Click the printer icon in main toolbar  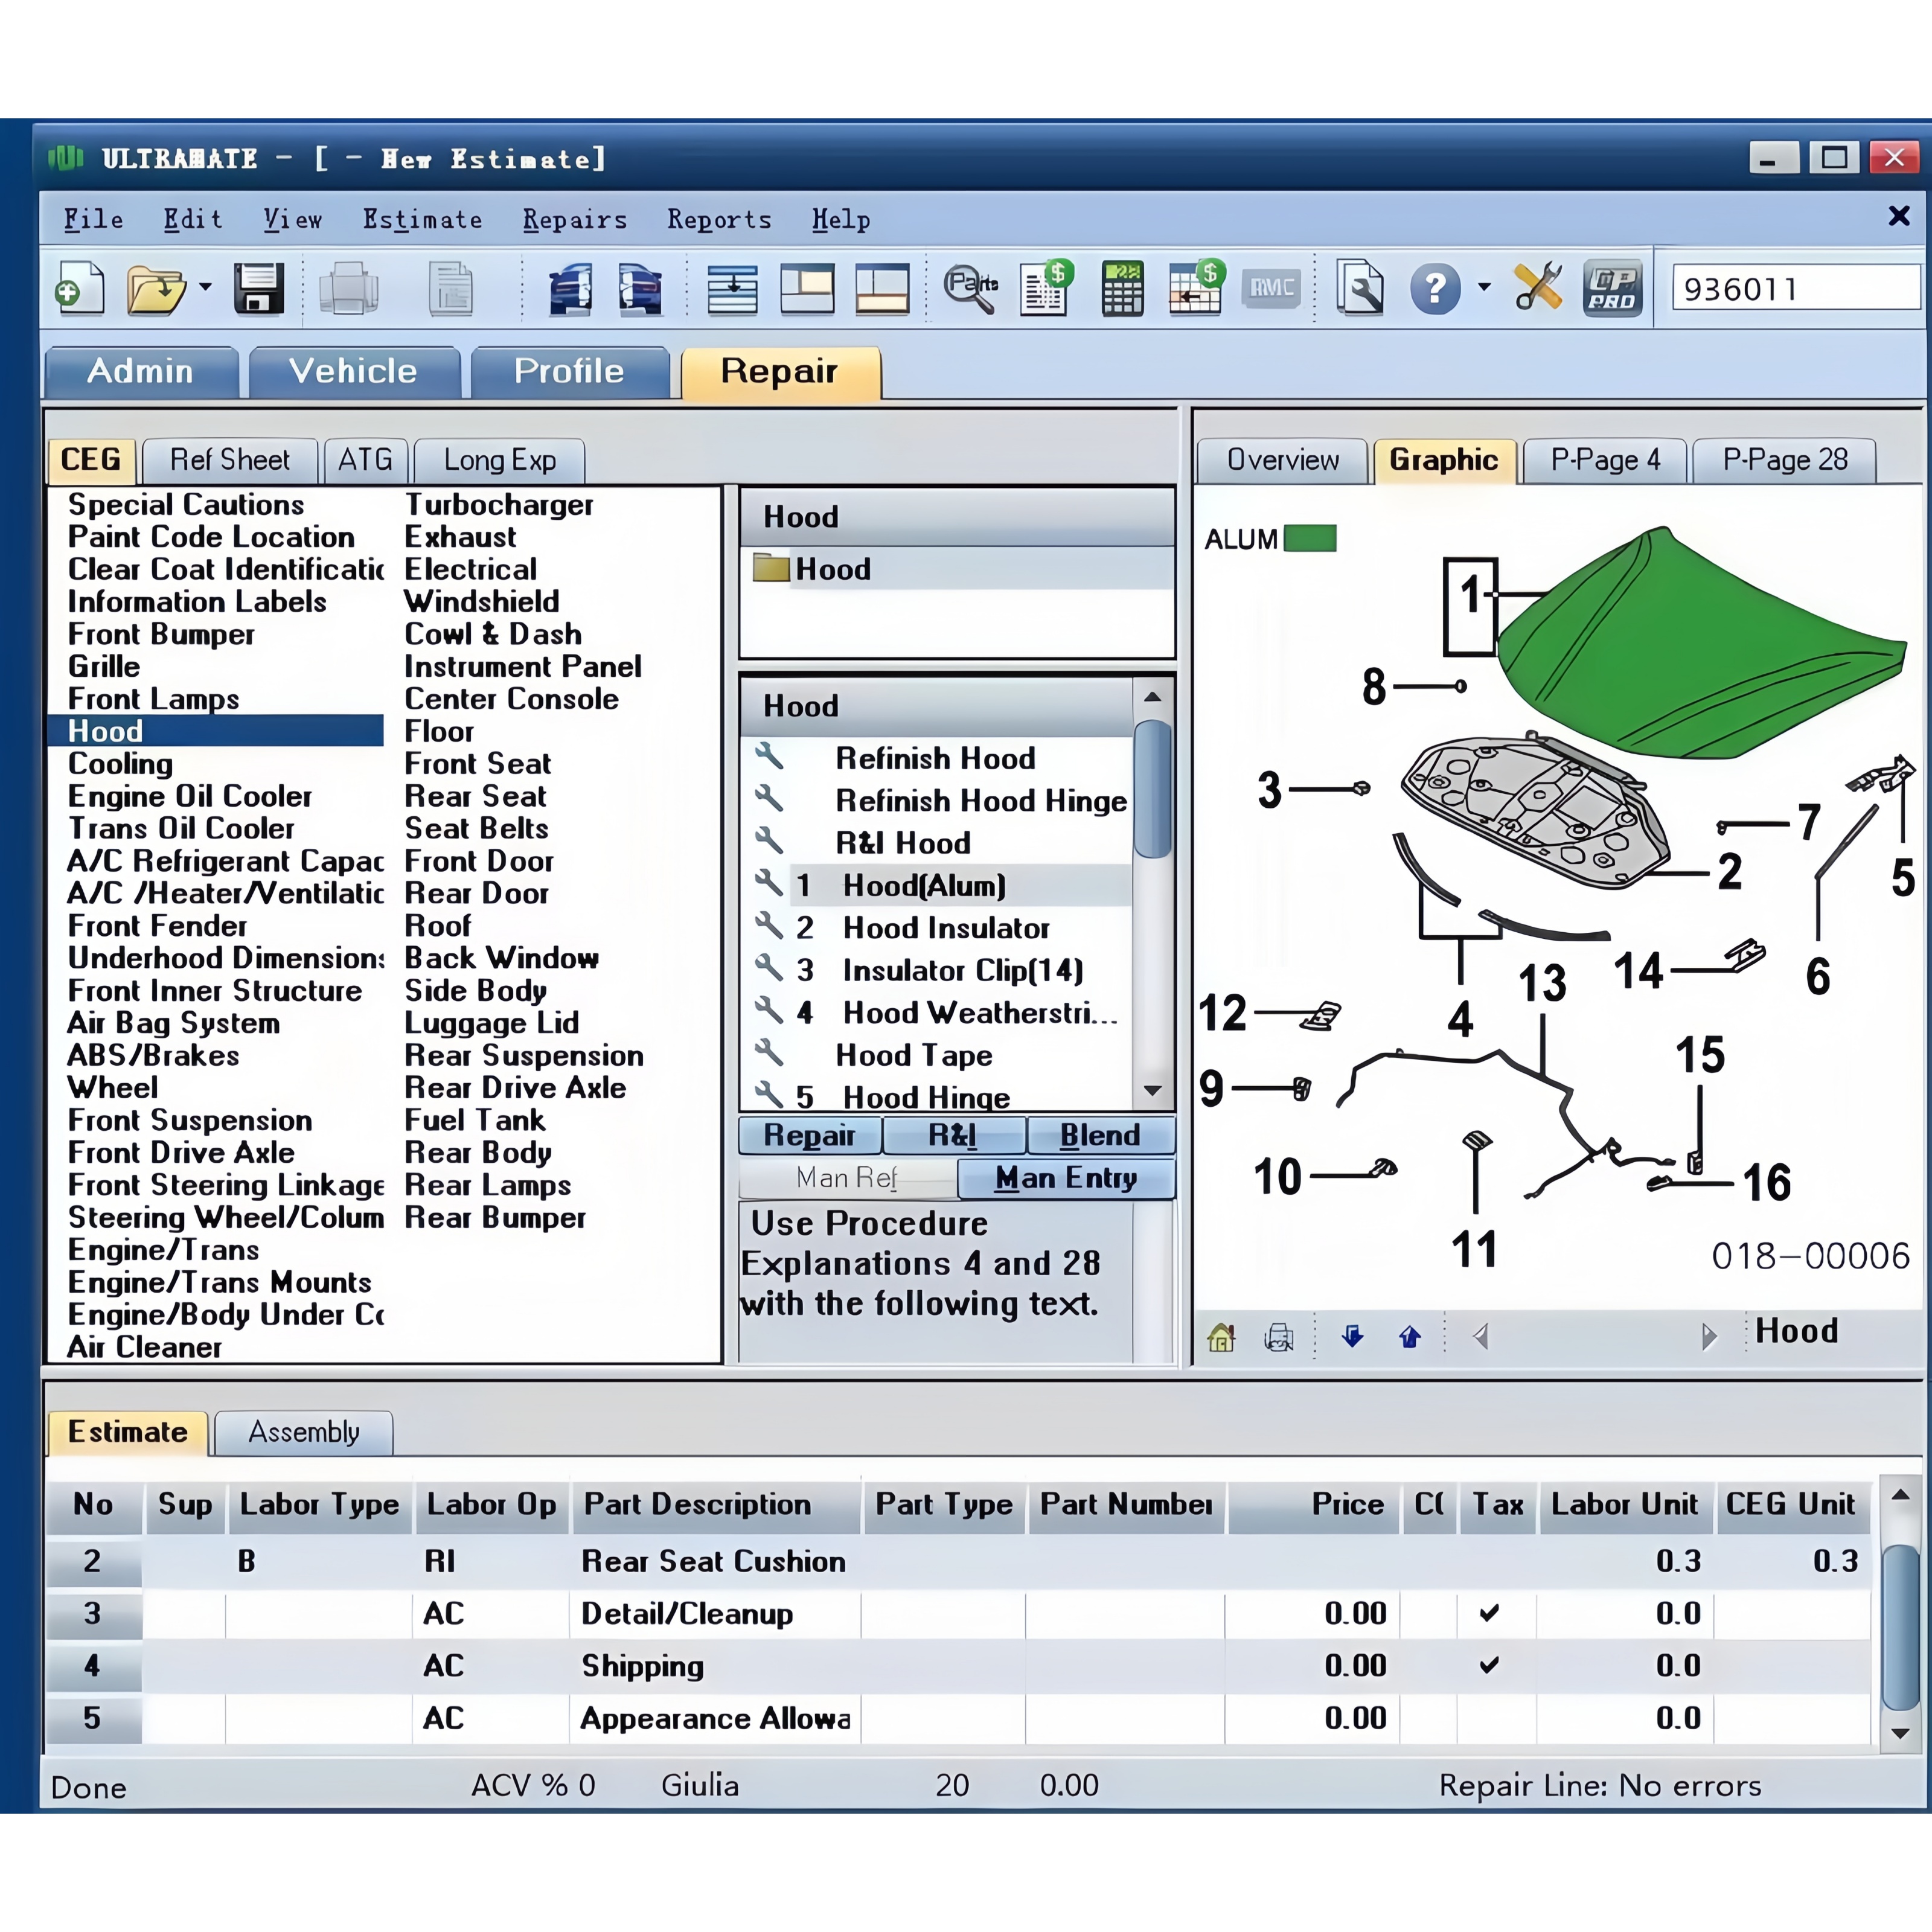pos(348,289)
